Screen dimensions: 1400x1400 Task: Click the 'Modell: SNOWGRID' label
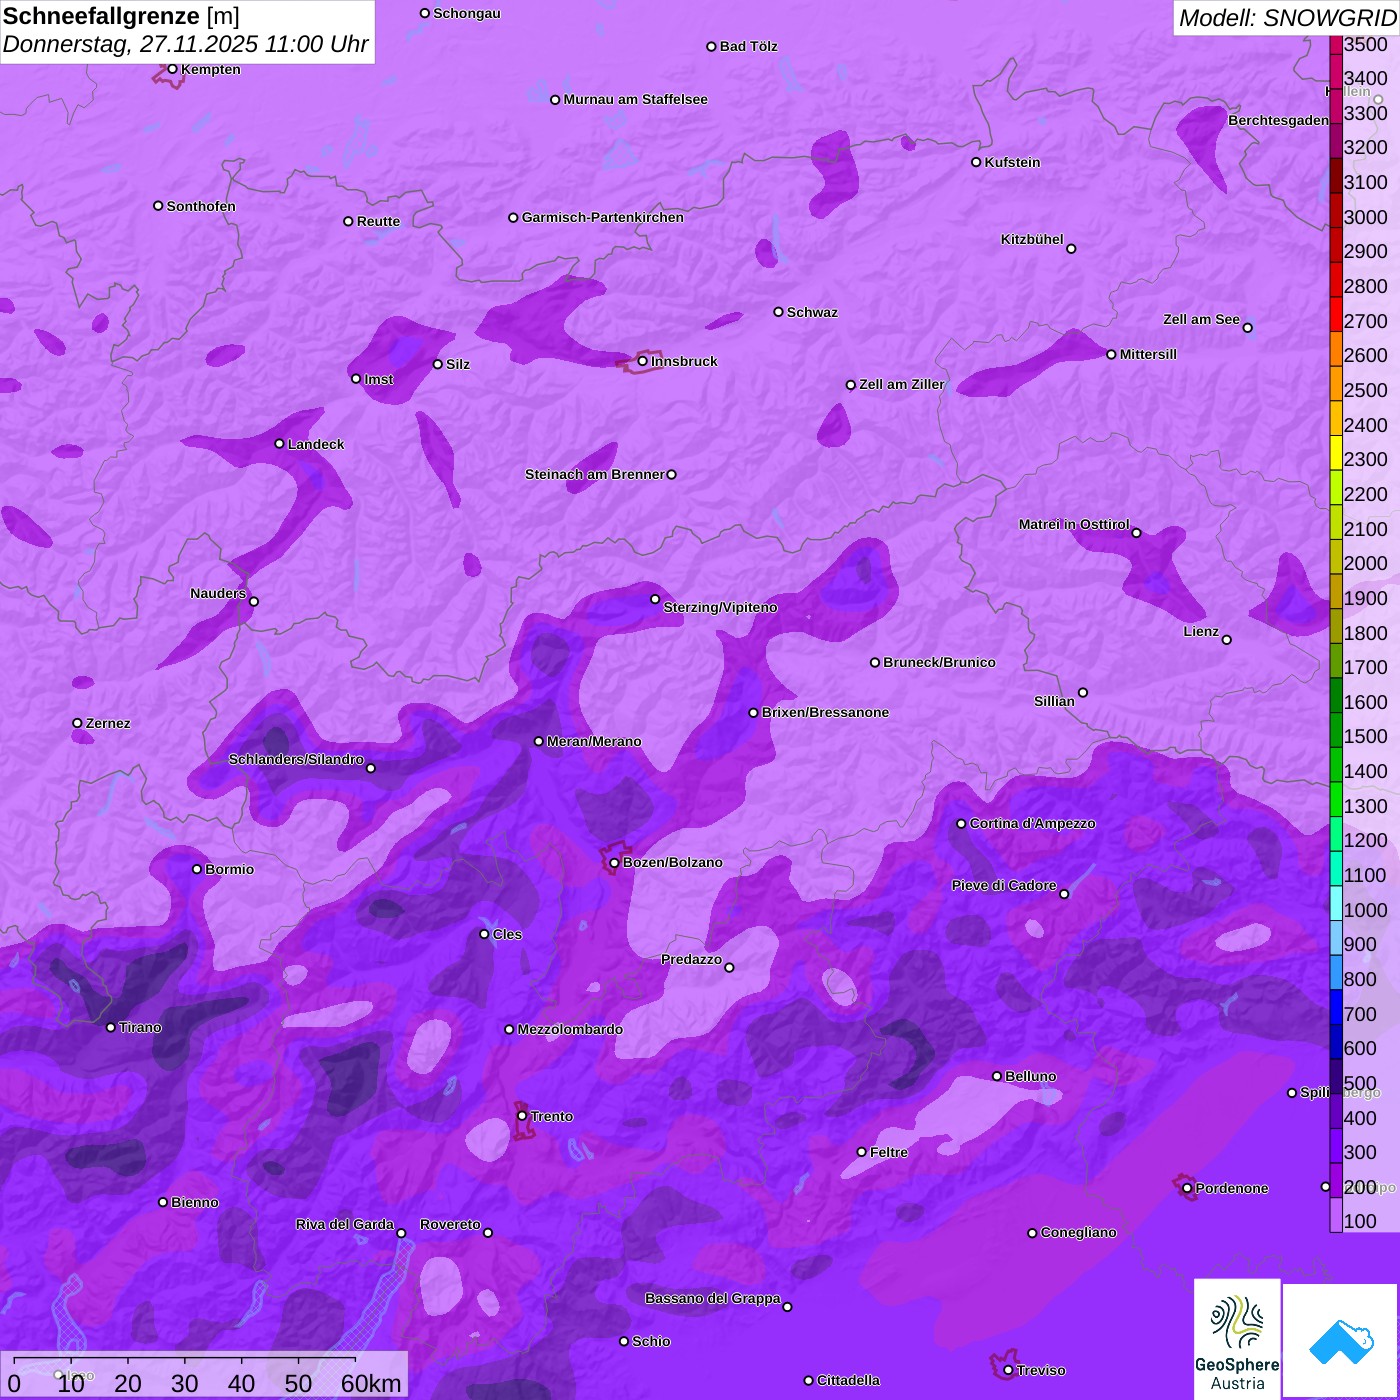point(1287,18)
